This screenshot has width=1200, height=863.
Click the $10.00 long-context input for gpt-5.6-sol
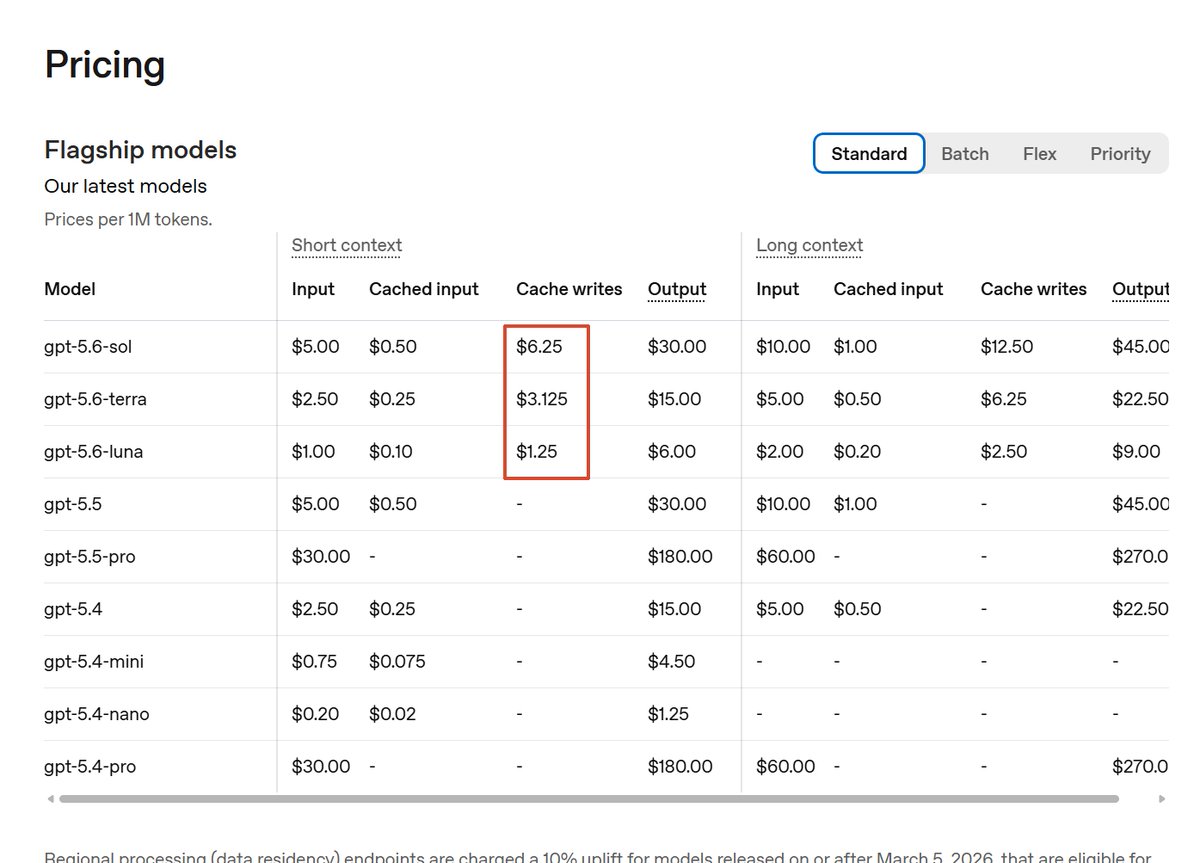[x=784, y=347]
